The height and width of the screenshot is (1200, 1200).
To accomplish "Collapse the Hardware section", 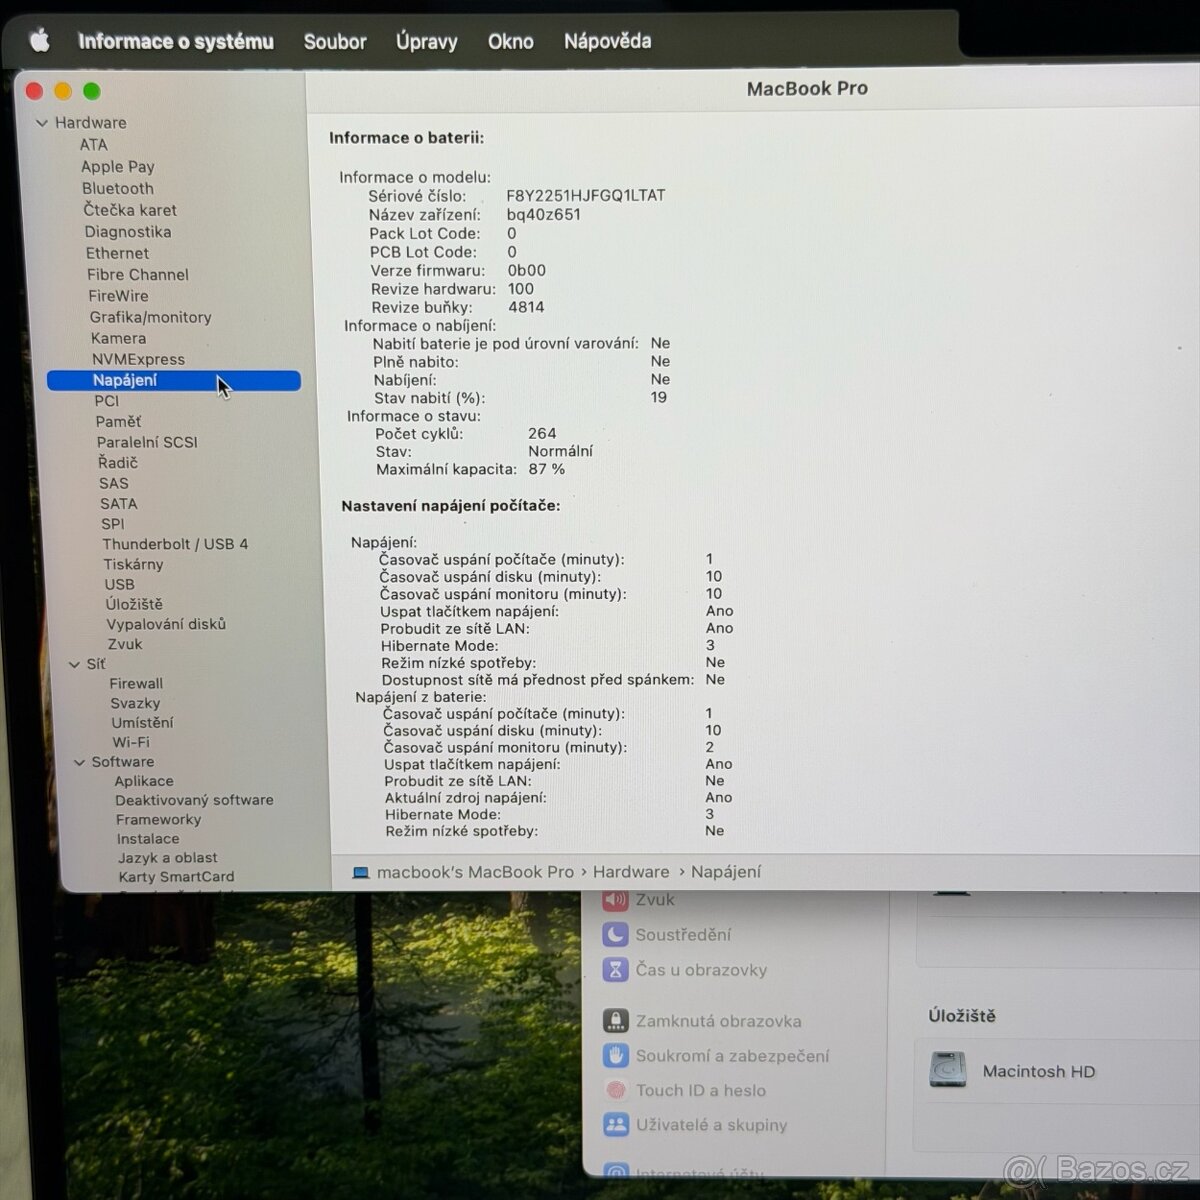I will pos(42,122).
